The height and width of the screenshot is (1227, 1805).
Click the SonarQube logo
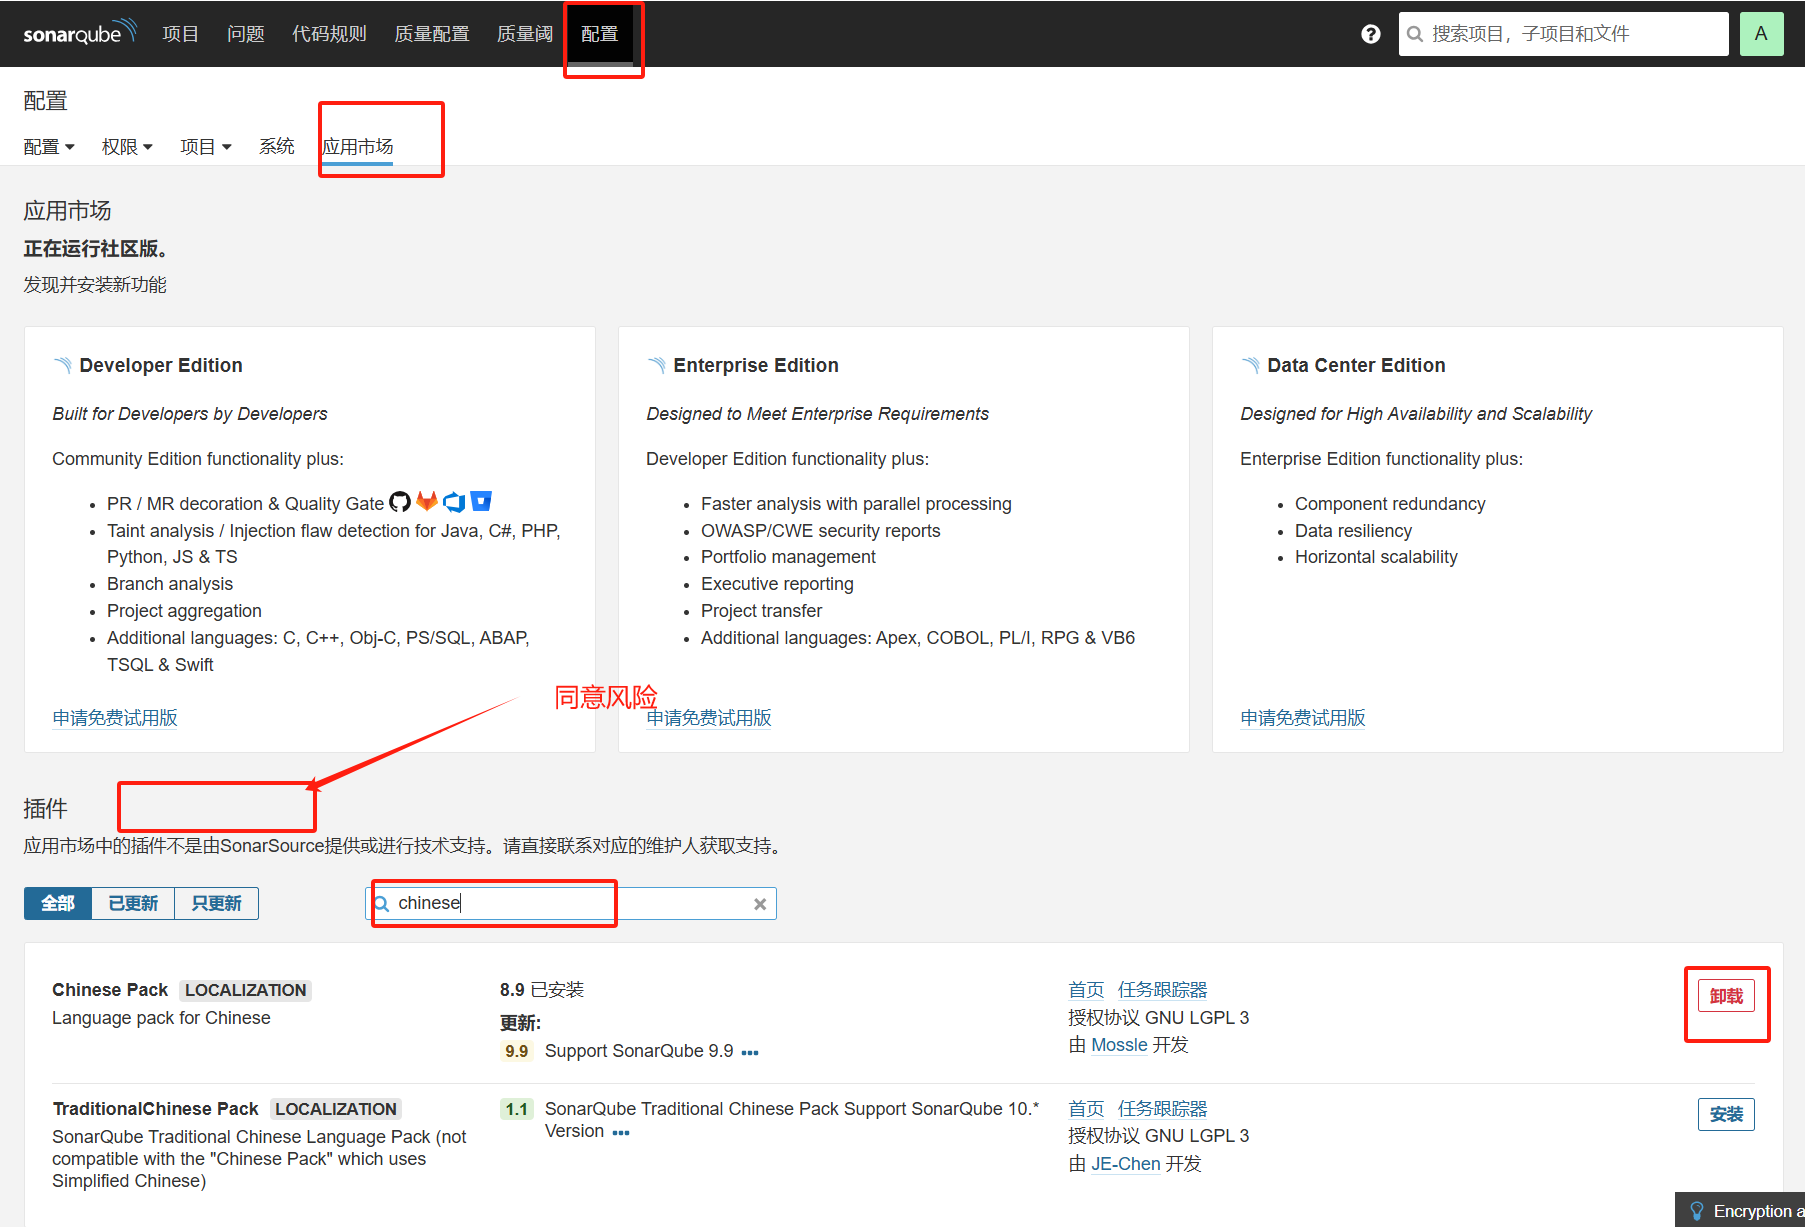(x=80, y=33)
